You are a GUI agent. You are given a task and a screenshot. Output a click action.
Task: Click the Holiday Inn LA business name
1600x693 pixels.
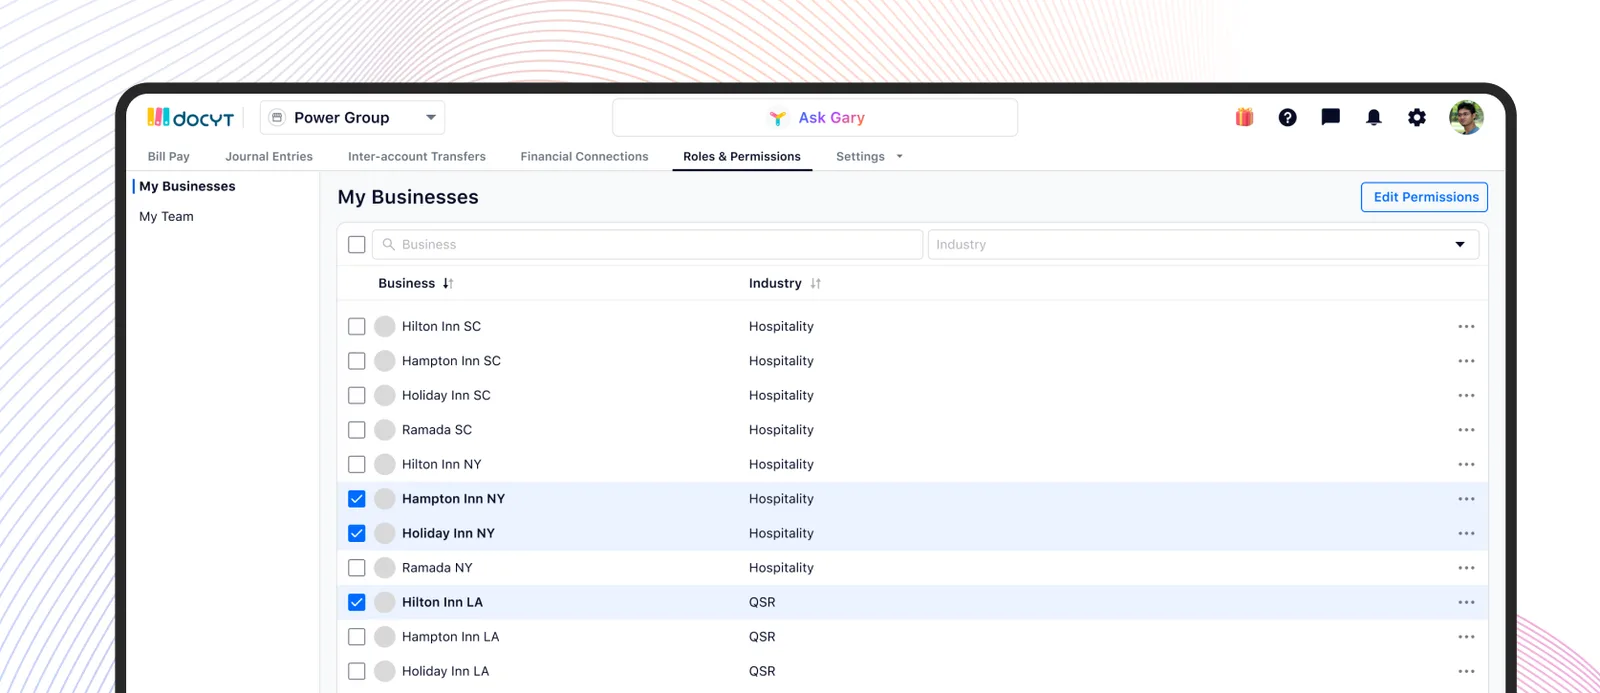(445, 671)
